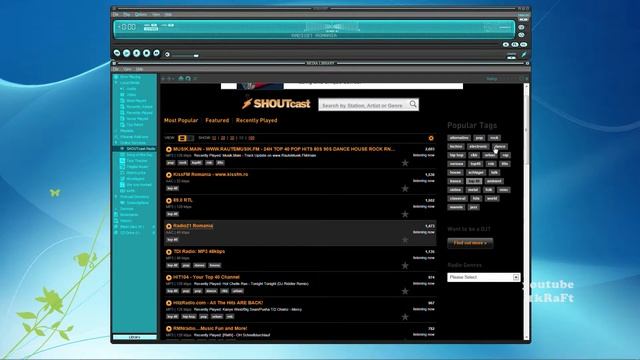
Task: Click the speaker mute icon beside volume slider
Action: click(167, 54)
